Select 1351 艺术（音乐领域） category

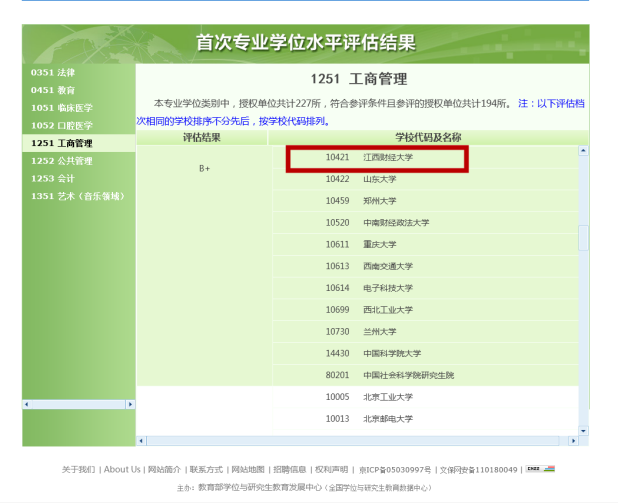click(78, 196)
